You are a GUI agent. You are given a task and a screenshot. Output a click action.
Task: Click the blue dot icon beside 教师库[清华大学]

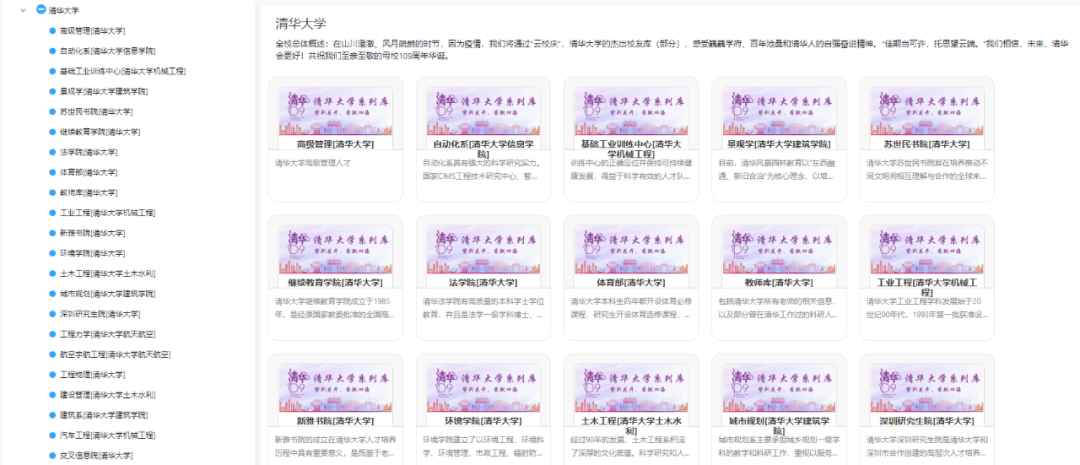52,192
